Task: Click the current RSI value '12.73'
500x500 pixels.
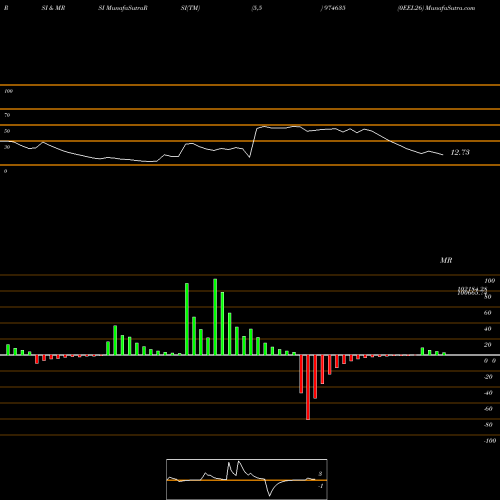Action: pyautogui.click(x=460, y=152)
